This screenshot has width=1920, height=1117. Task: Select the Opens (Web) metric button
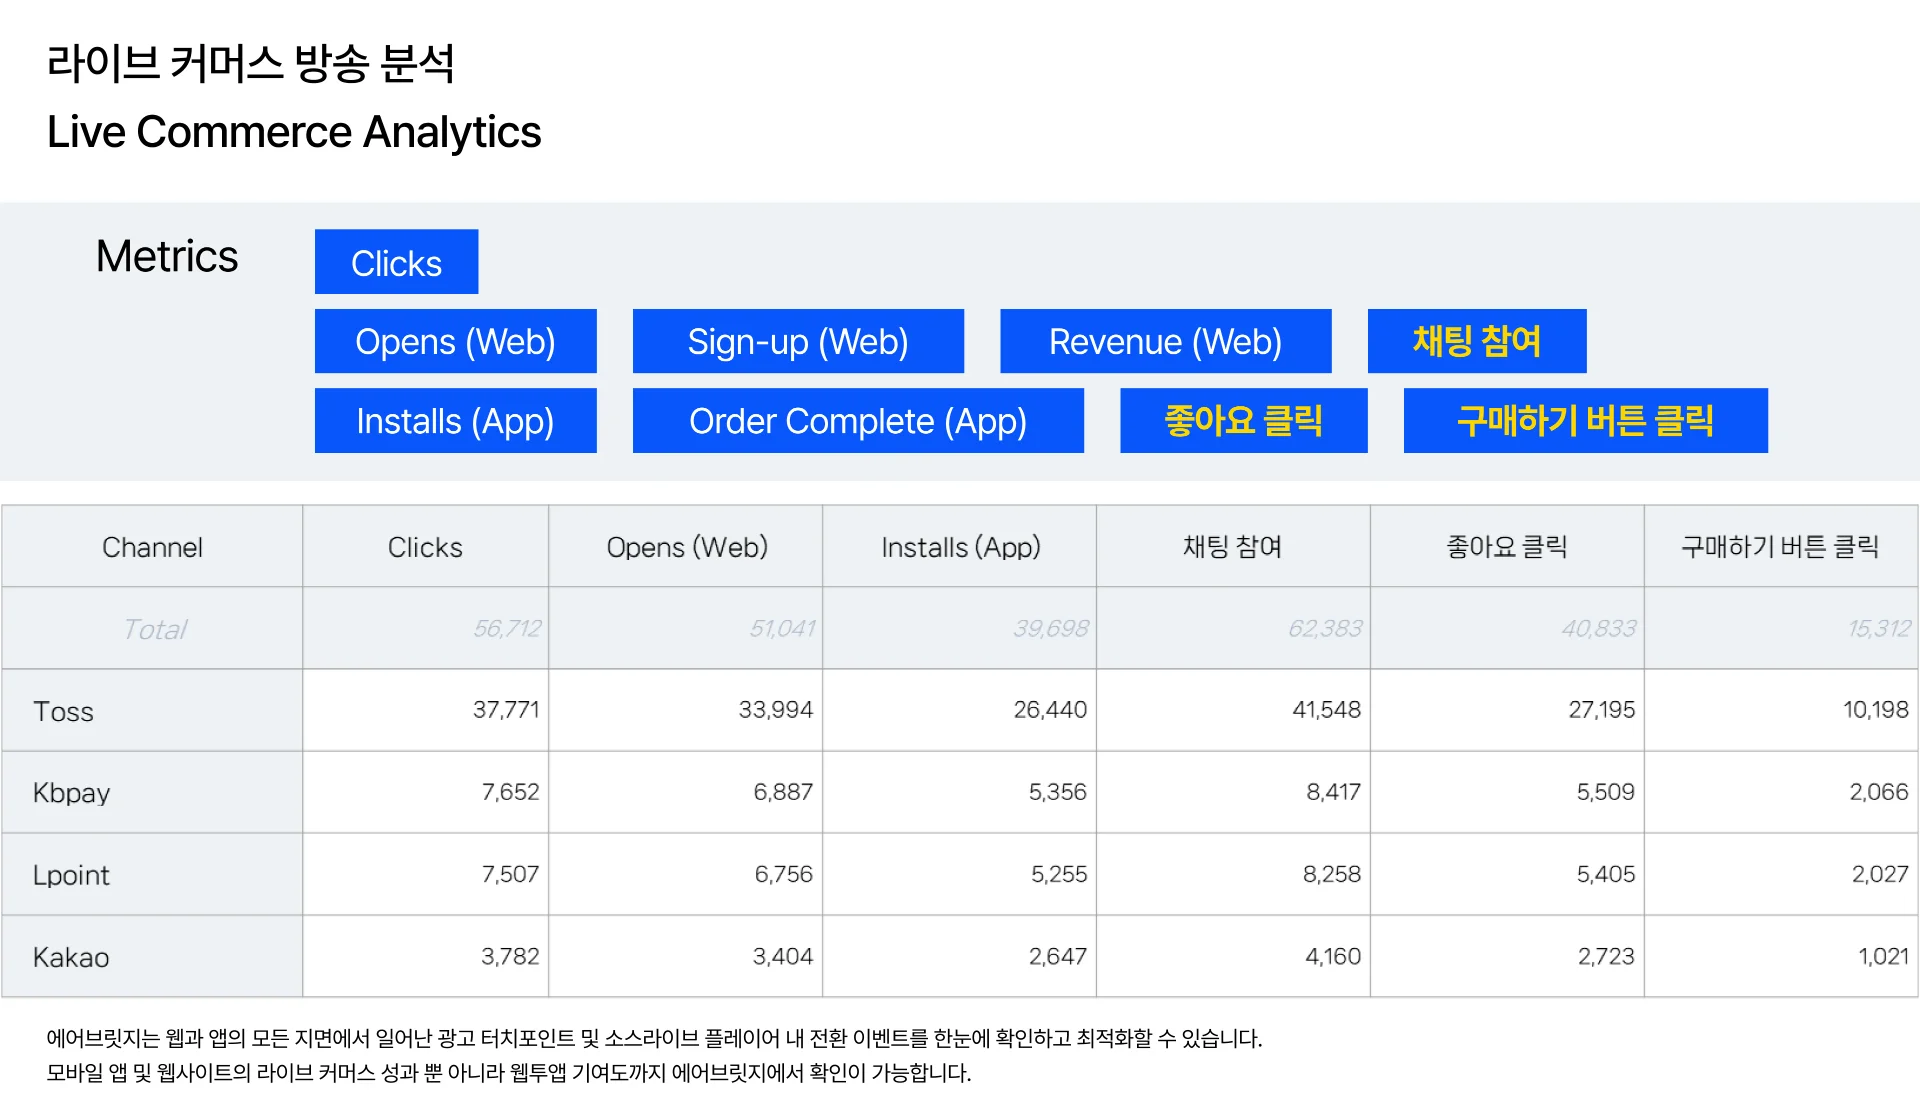(x=455, y=341)
